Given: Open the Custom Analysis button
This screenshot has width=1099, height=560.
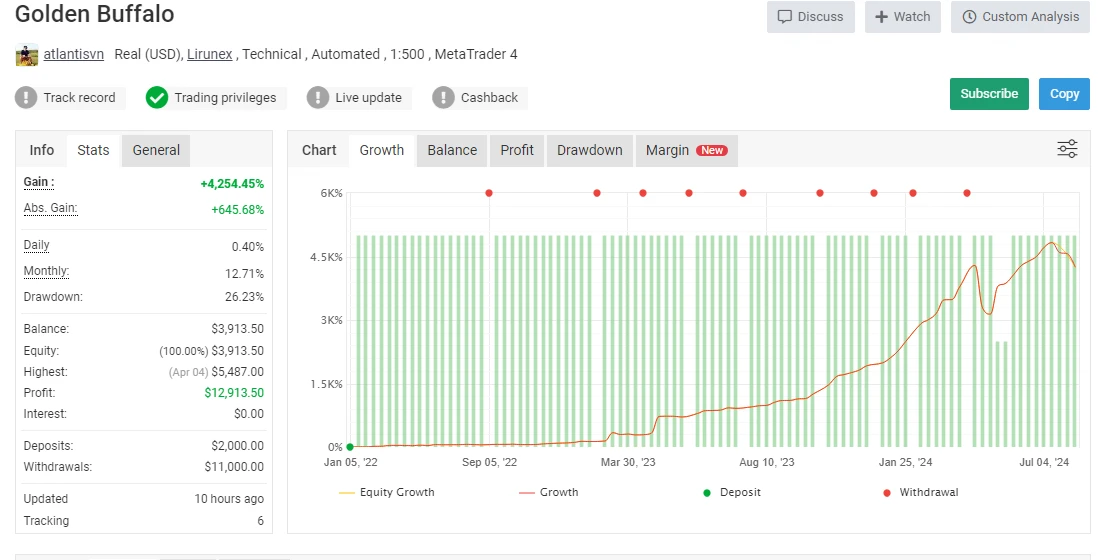Looking at the screenshot, I should [x=1020, y=17].
